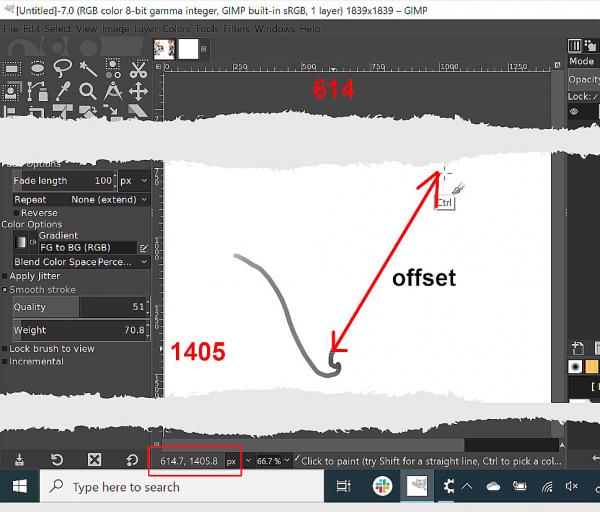The image size is (600, 512).
Task: Select the Ellipse Select tool
Action: tap(37, 68)
